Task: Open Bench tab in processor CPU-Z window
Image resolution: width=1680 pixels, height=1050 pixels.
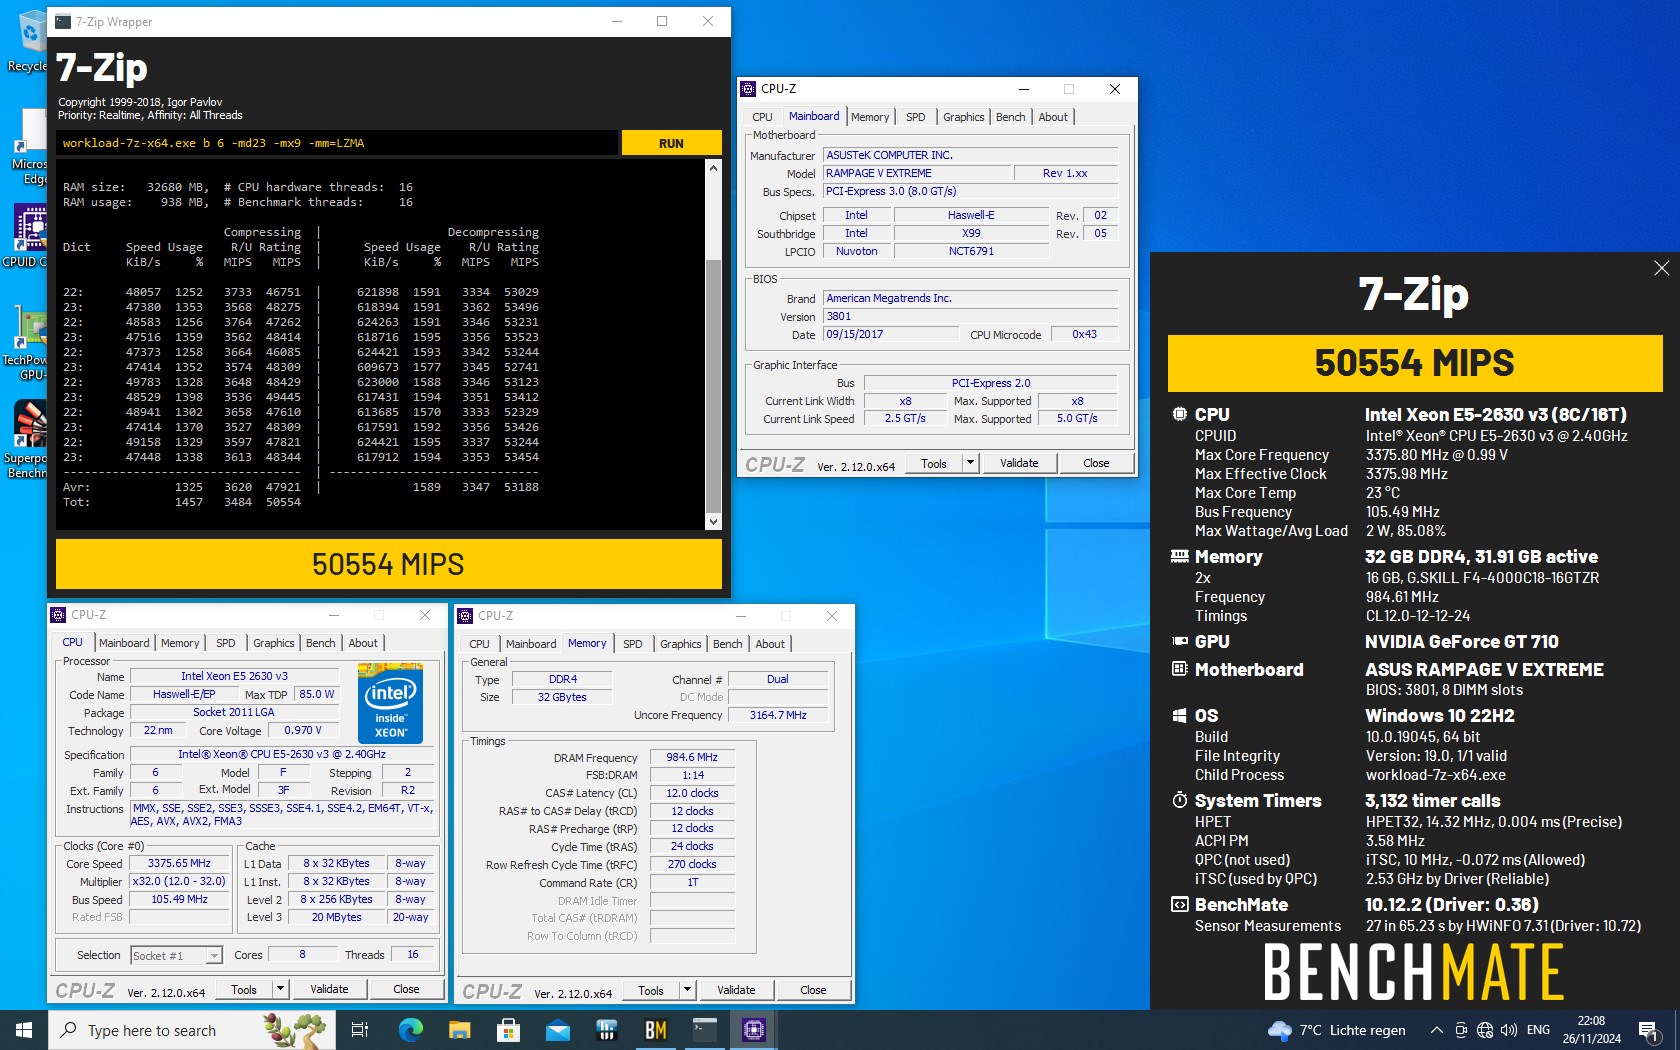Action: (x=320, y=643)
